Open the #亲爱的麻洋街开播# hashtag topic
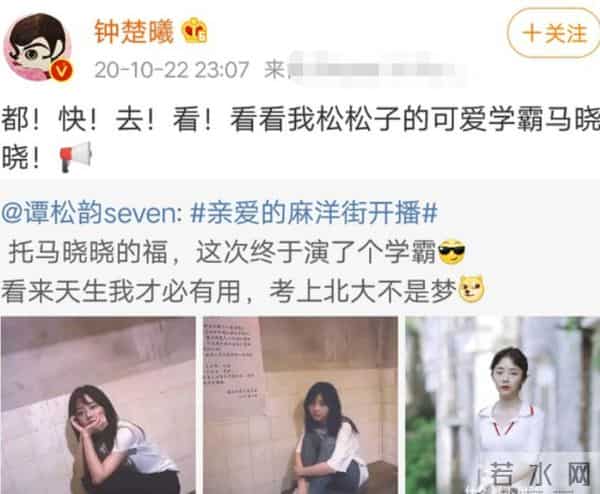600x494 pixels. coord(314,213)
